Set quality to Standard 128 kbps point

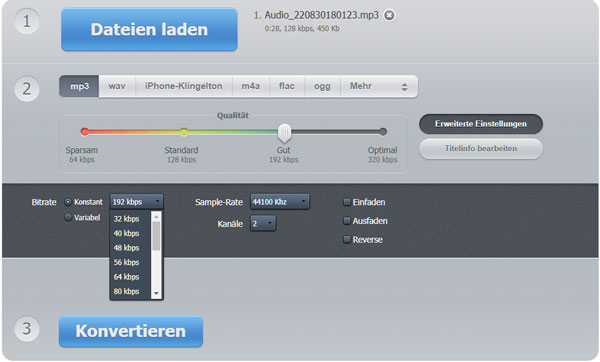point(184,132)
